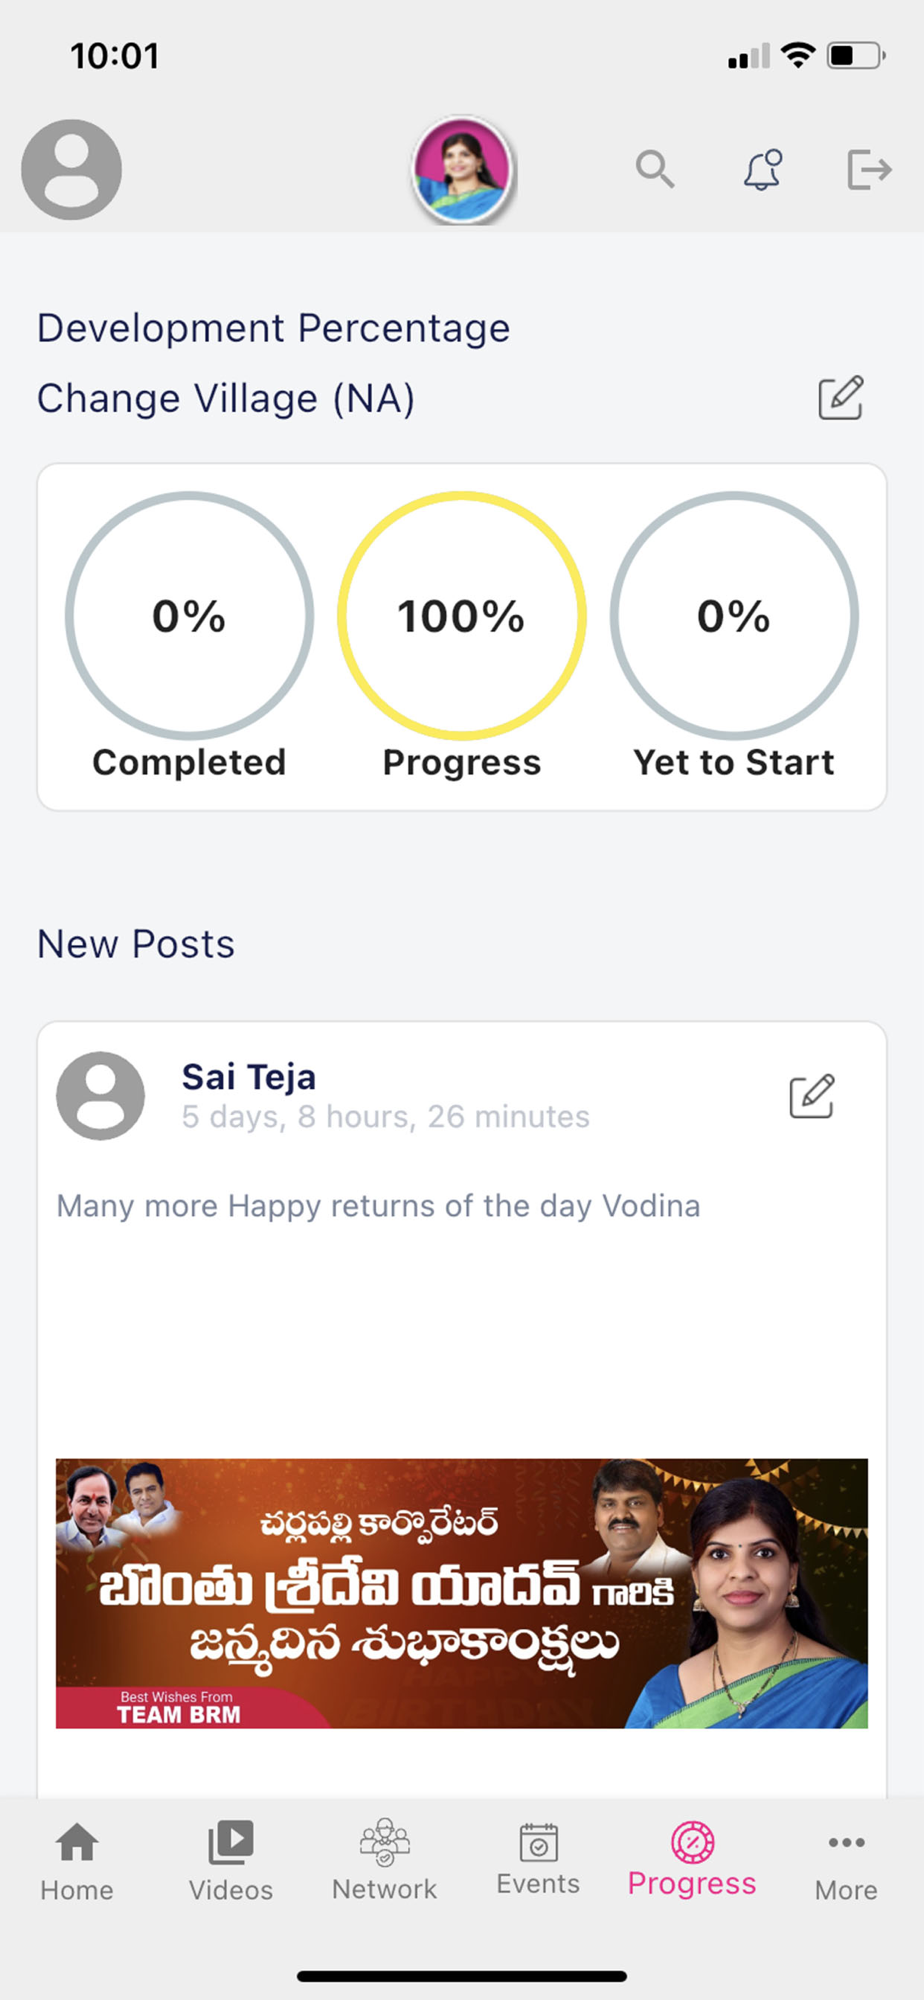Open the Sai Teja author name
This screenshot has width=924, height=2000.
coord(249,1077)
